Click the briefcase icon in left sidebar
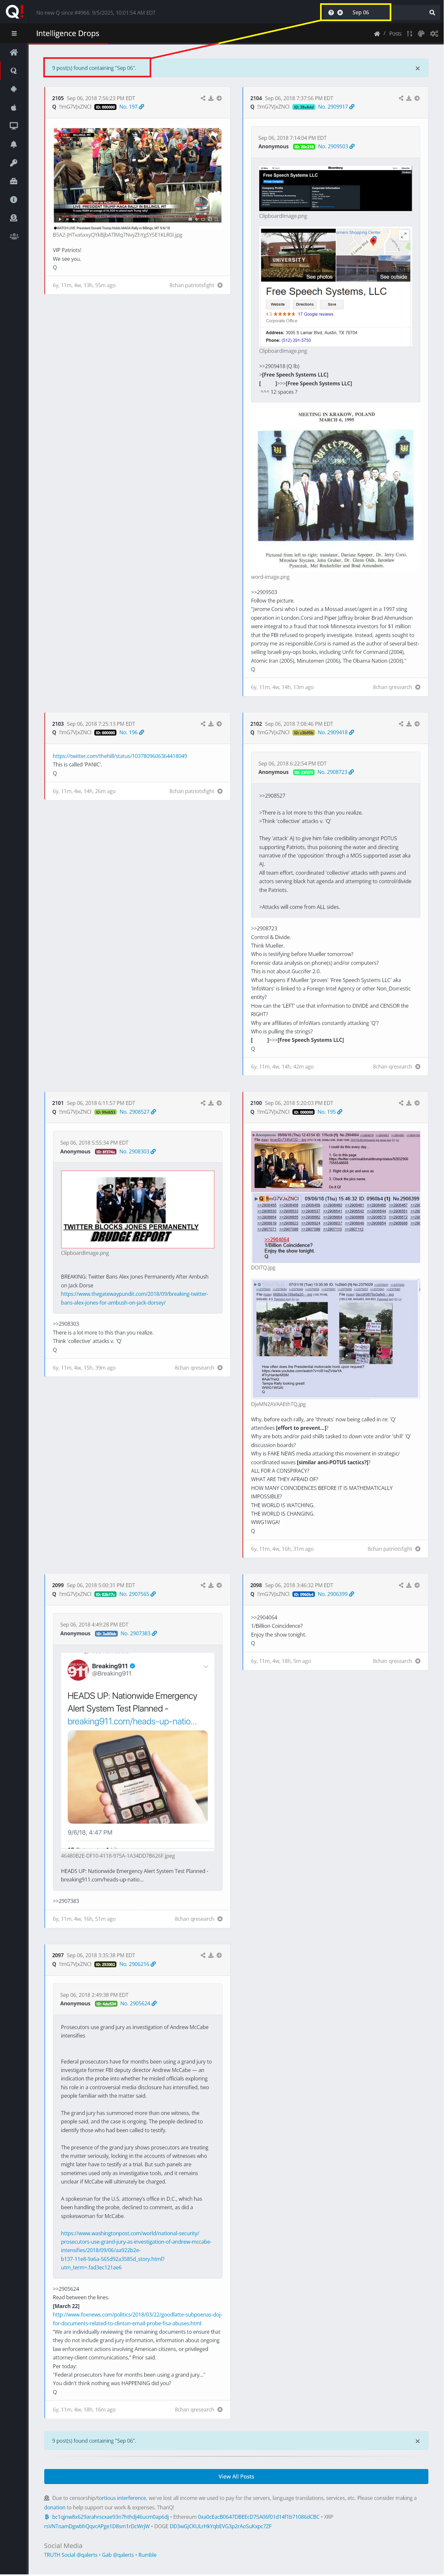Image resolution: width=444 pixels, height=2576 pixels. click(14, 181)
